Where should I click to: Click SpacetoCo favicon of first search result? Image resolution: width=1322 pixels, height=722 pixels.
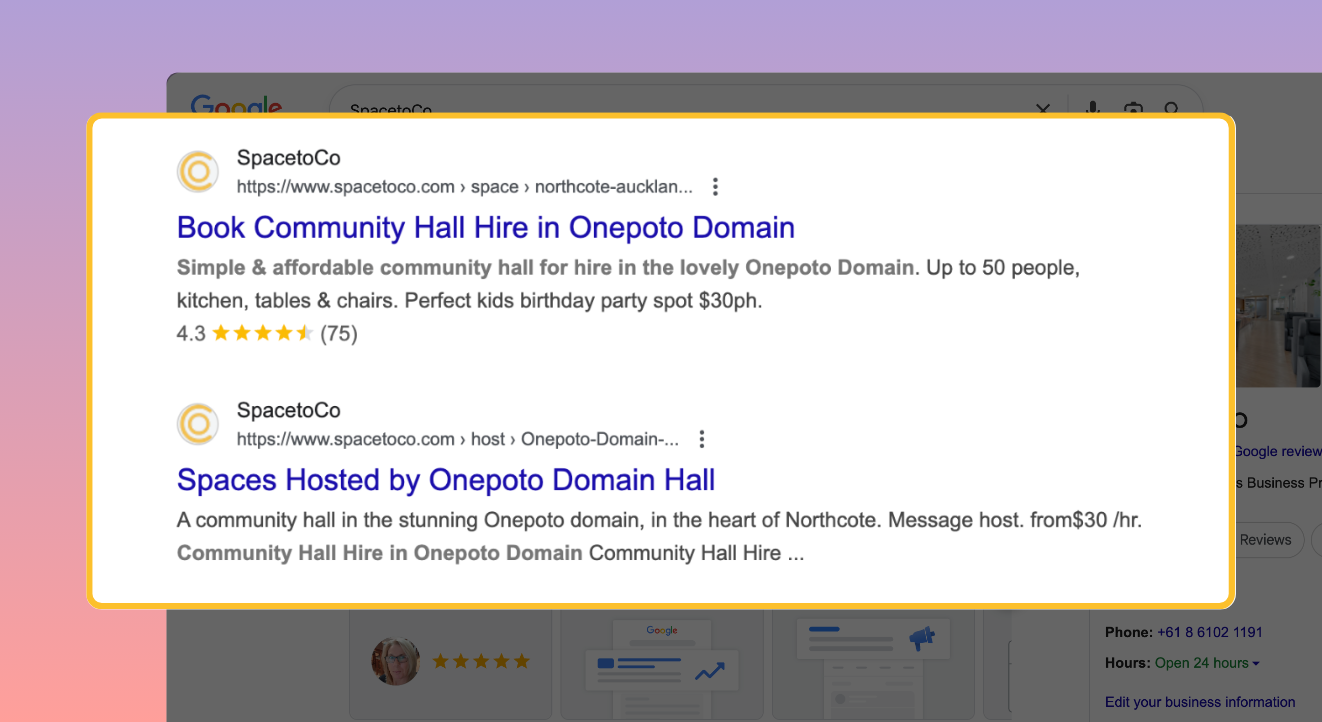[x=198, y=172]
